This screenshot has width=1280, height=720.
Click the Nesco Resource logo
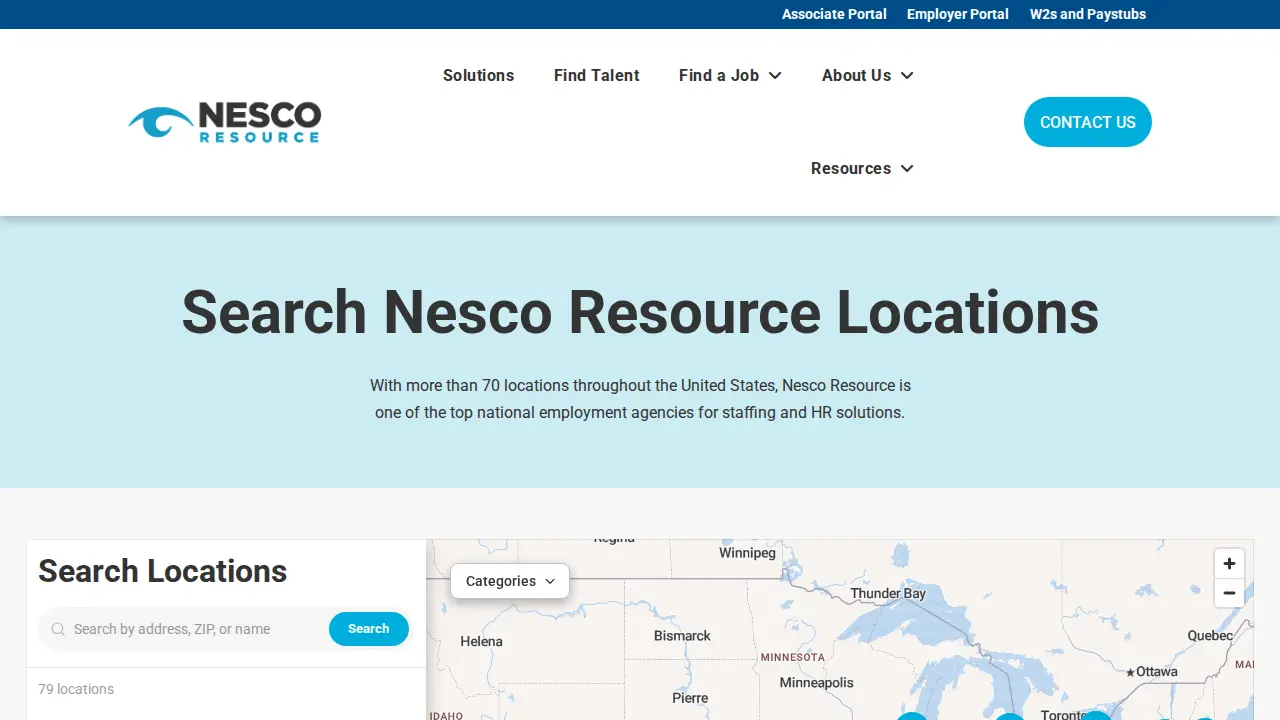pos(225,122)
